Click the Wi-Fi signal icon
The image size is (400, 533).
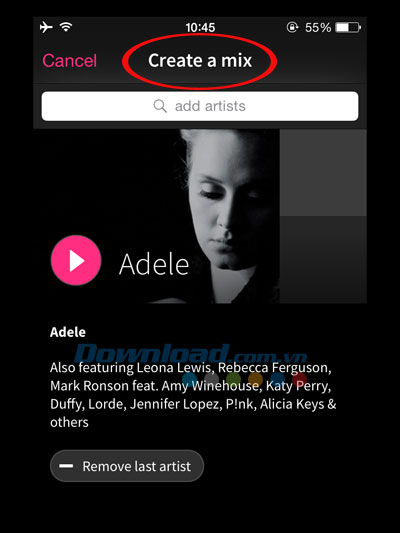[66, 27]
